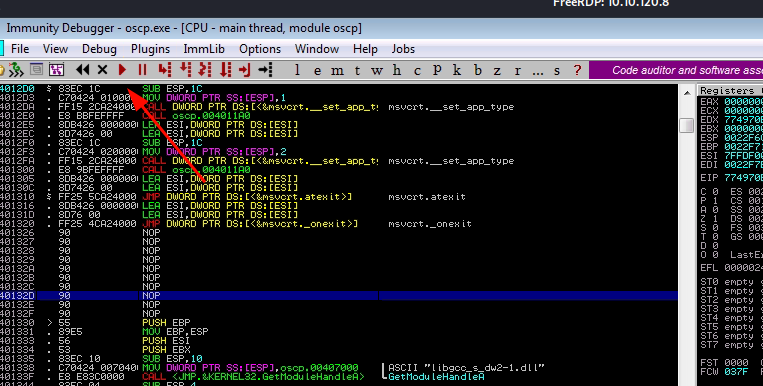
Task: Show Log window with 'l' button
Action: (297, 71)
